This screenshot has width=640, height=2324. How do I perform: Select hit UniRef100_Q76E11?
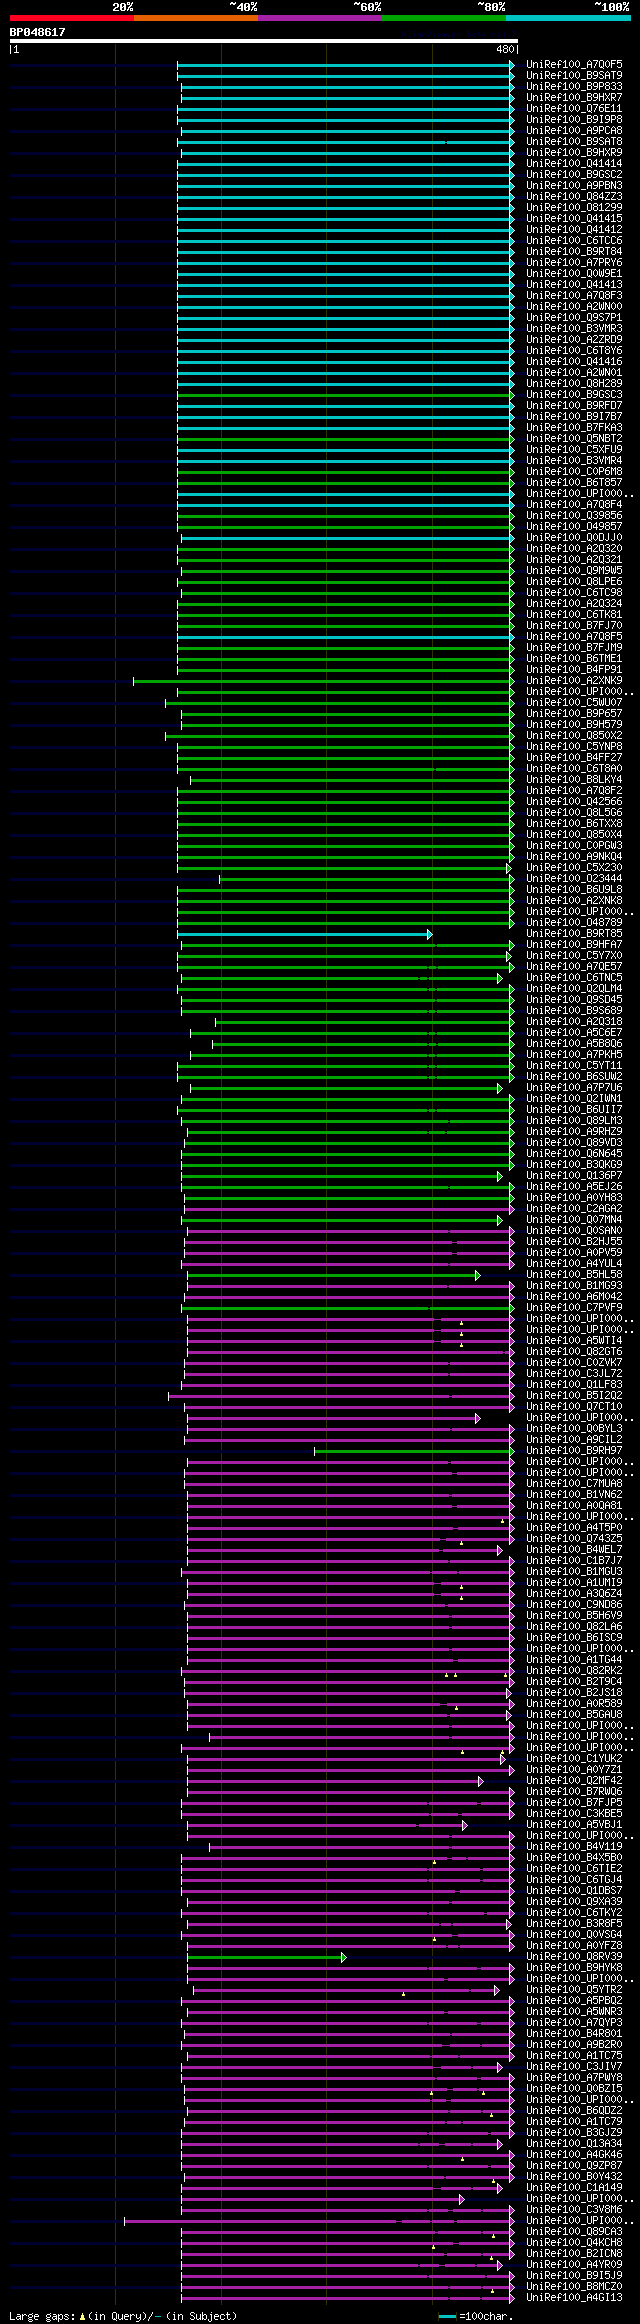[x=574, y=109]
